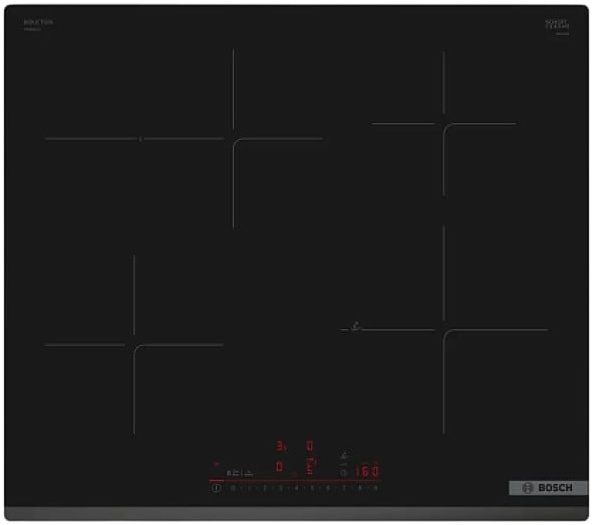Screen dimensions: 593x525
Task: Click the Bosch logo badge
Action: point(548,488)
